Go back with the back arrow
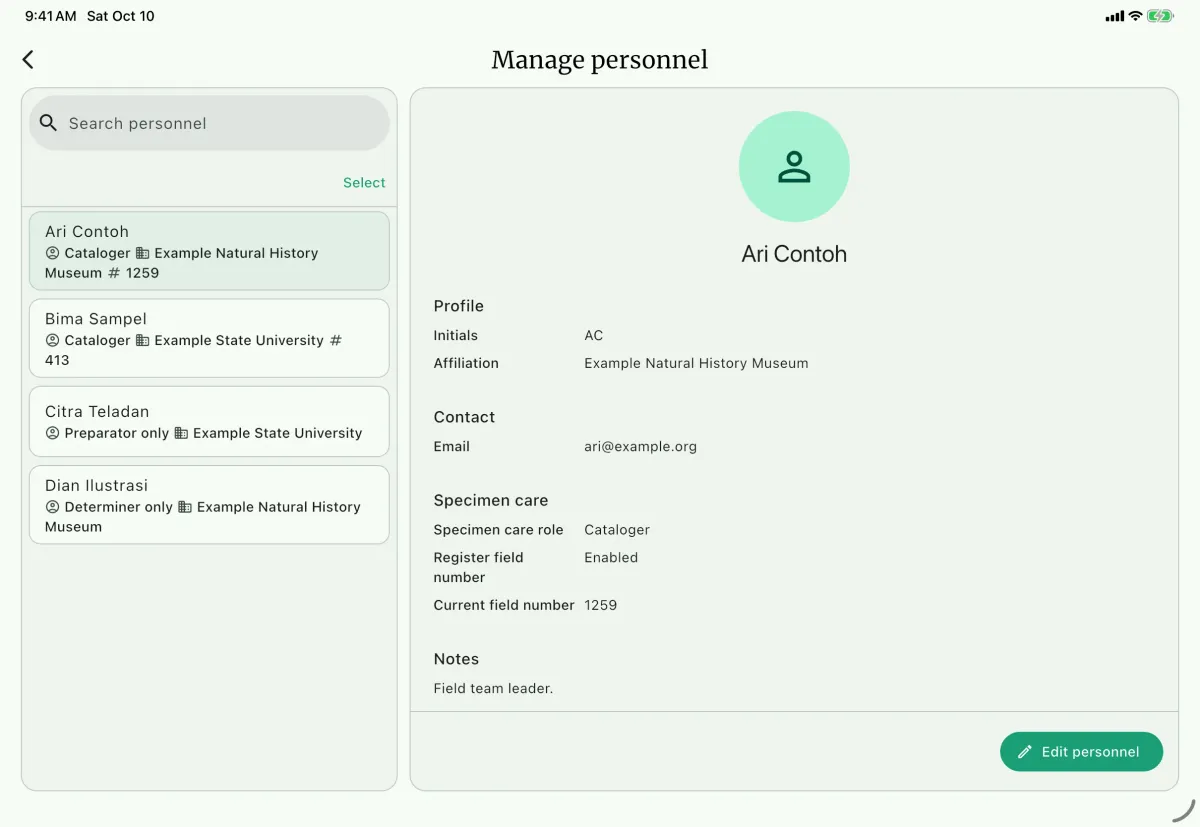 coord(28,60)
